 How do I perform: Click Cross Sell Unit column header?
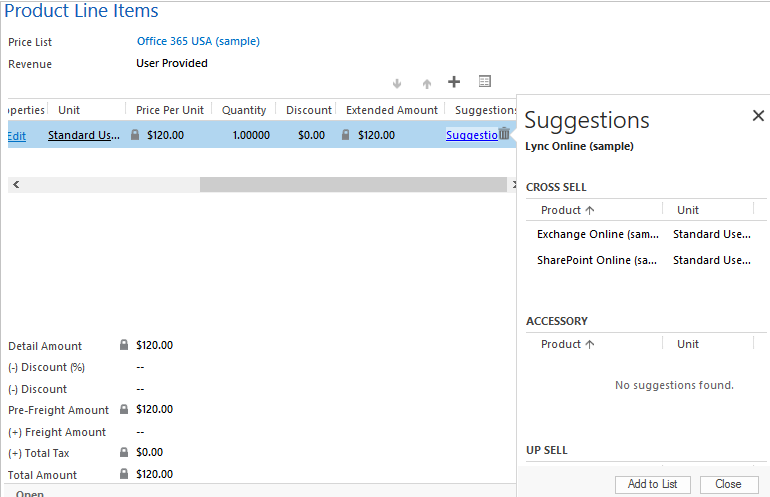coord(688,210)
